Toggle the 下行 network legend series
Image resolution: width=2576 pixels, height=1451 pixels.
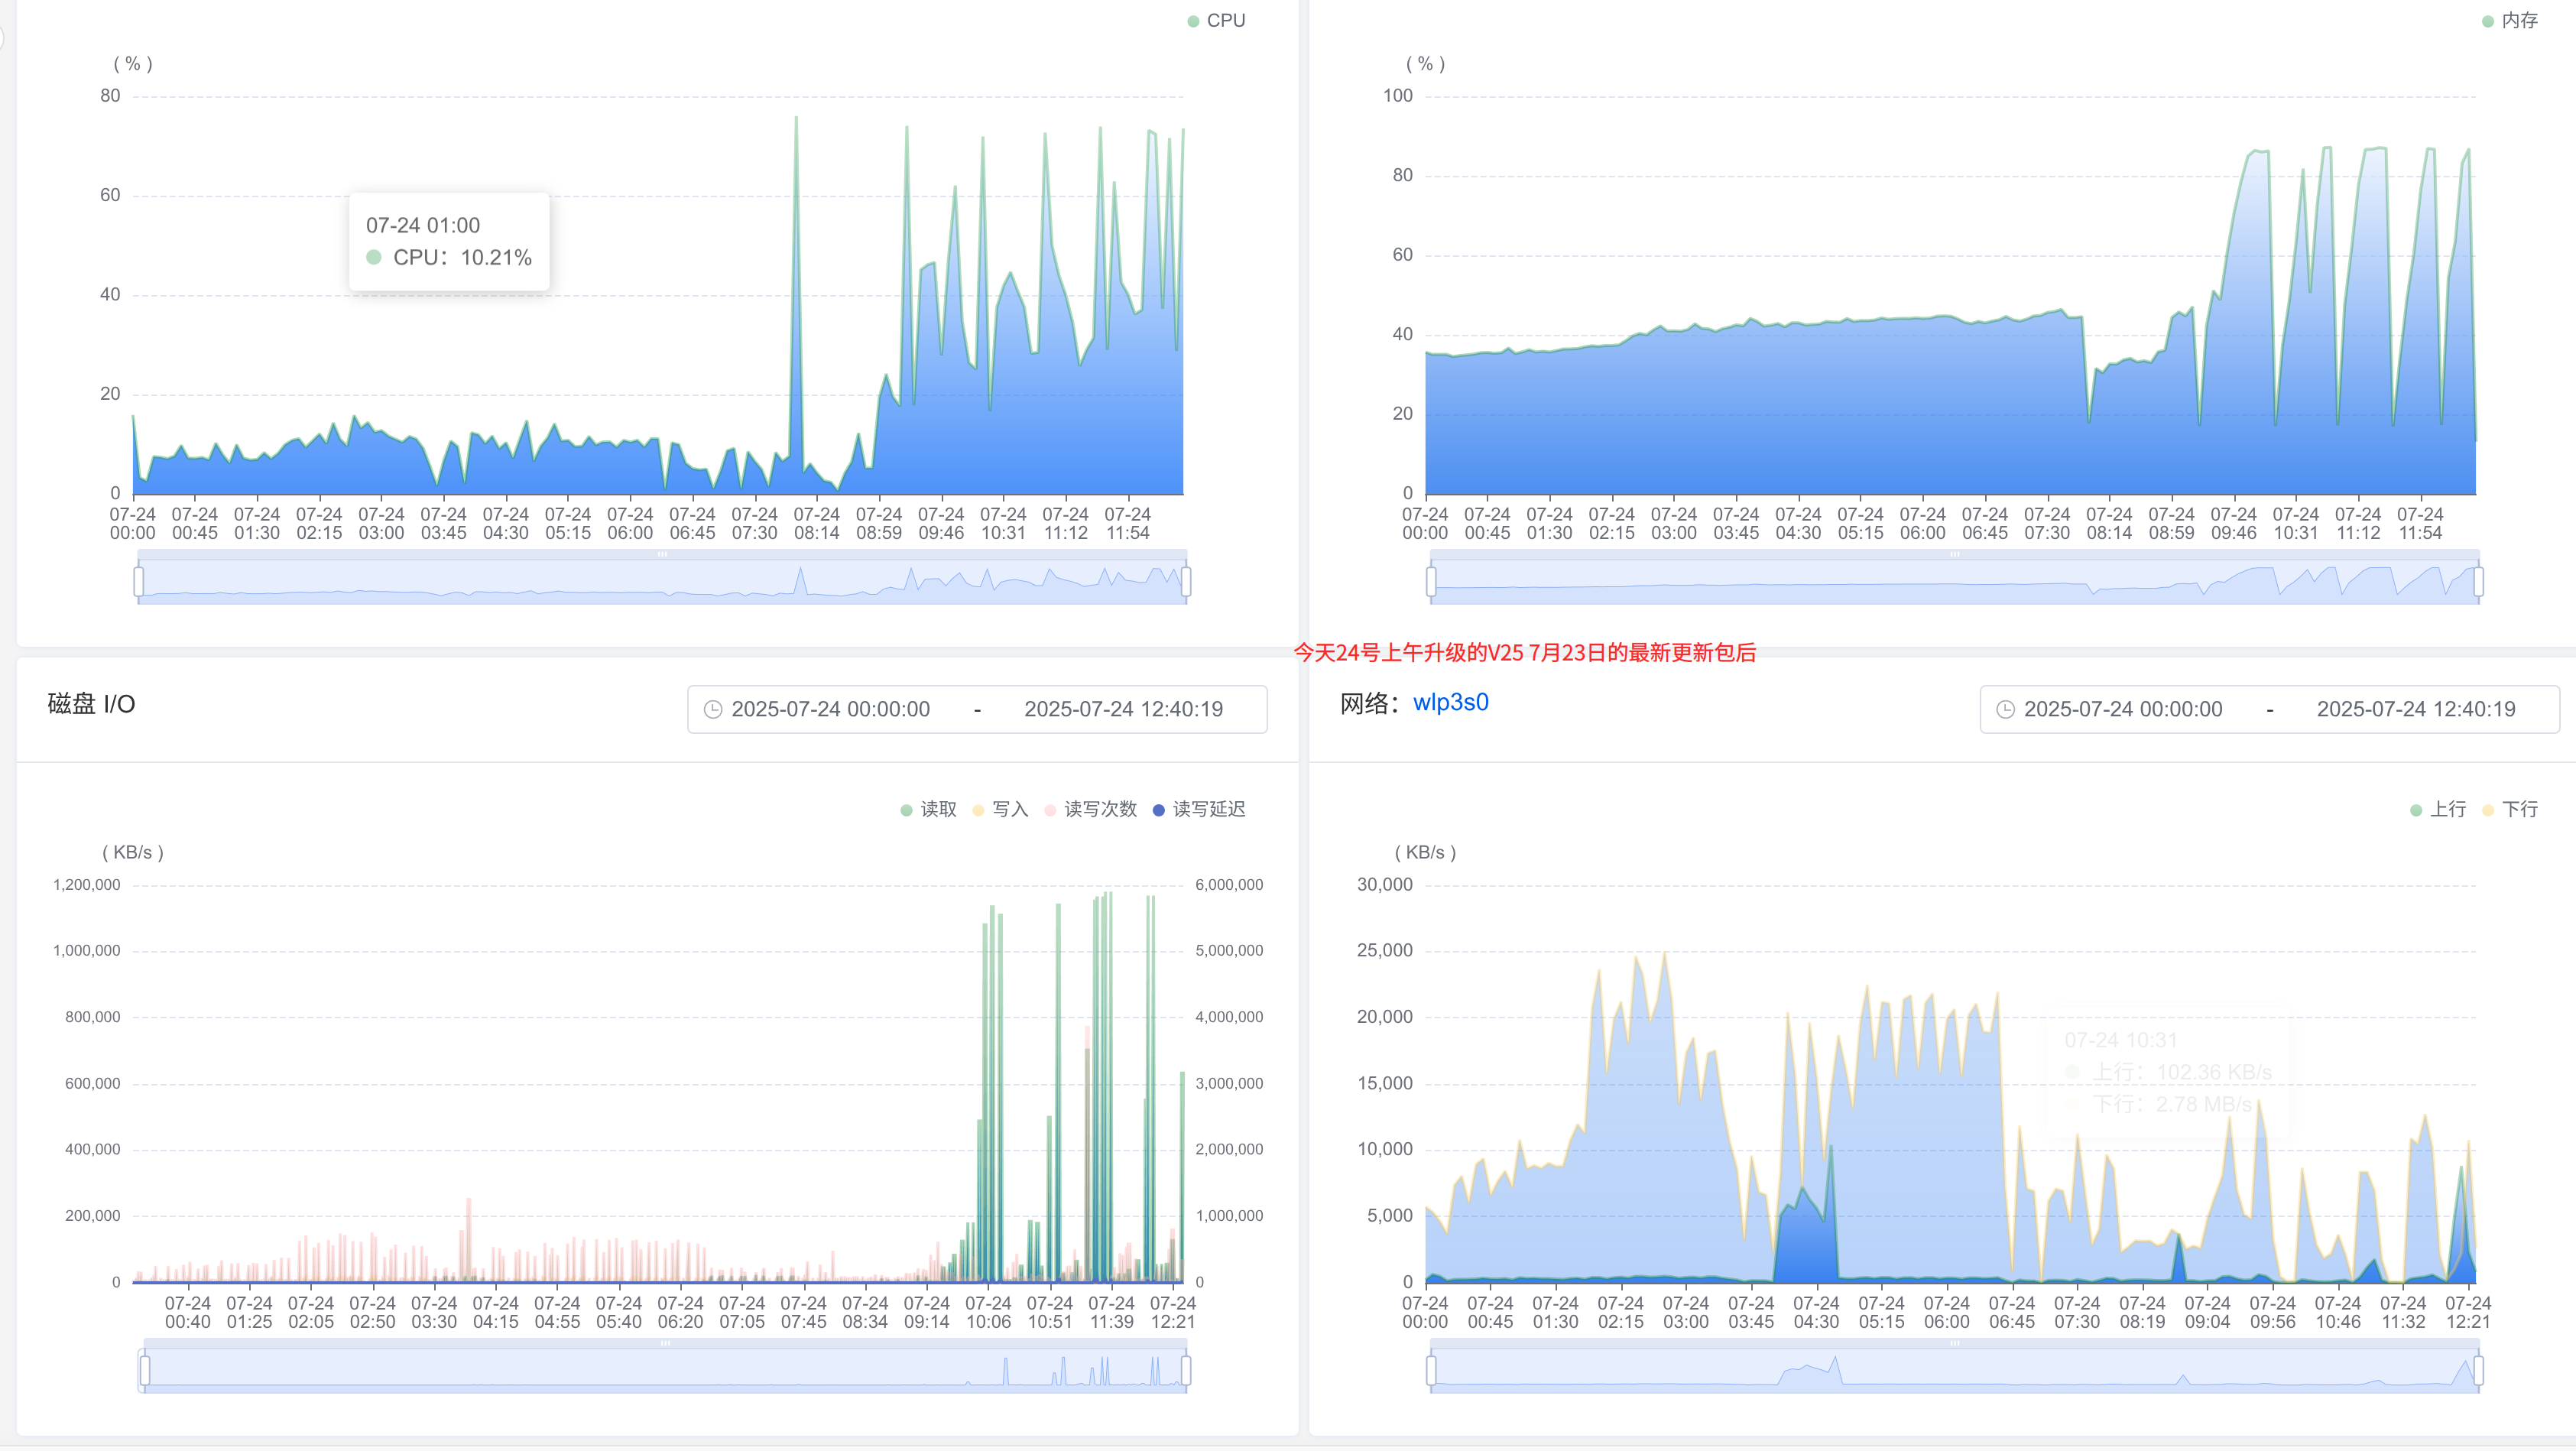pos(2510,809)
